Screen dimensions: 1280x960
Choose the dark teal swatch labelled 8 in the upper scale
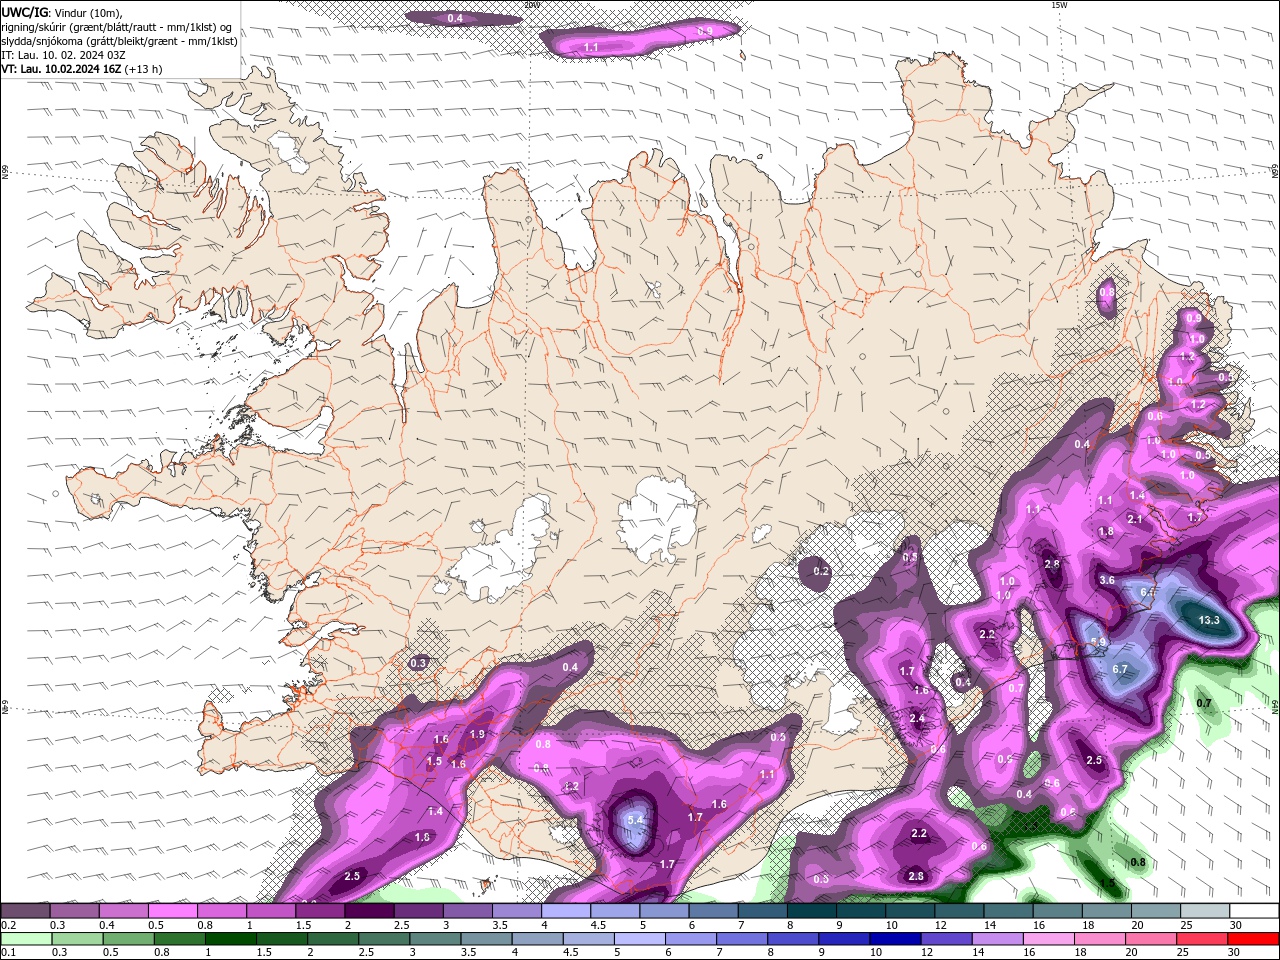point(811,911)
